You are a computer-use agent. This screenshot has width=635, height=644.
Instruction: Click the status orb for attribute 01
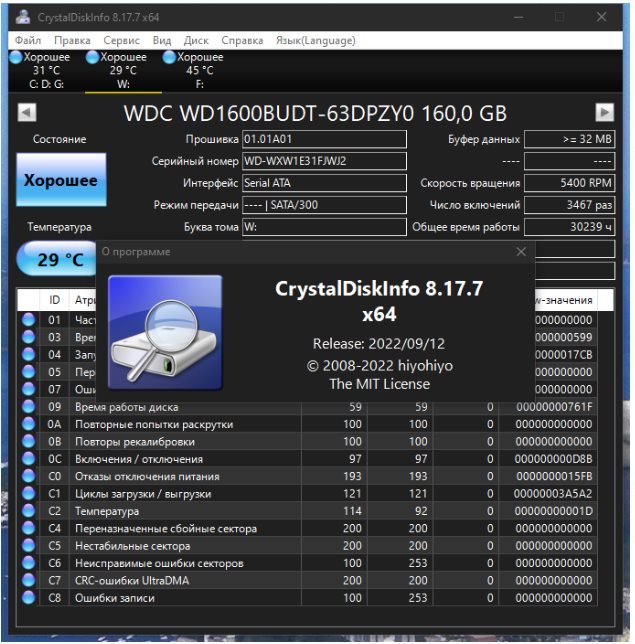click(x=28, y=320)
